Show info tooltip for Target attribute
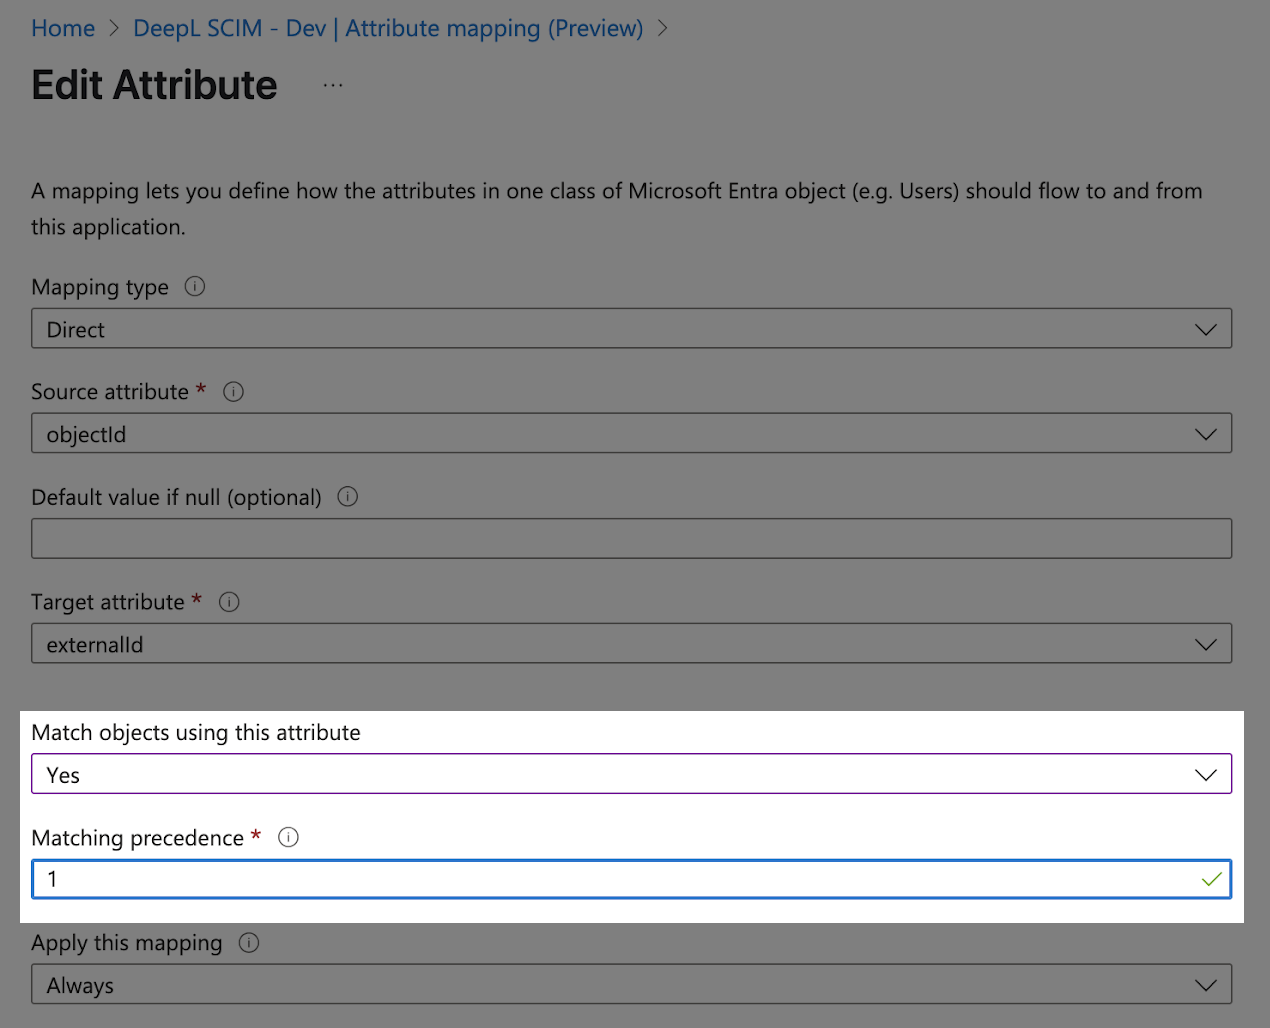Viewport: 1270px width, 1028px height. 229,602
